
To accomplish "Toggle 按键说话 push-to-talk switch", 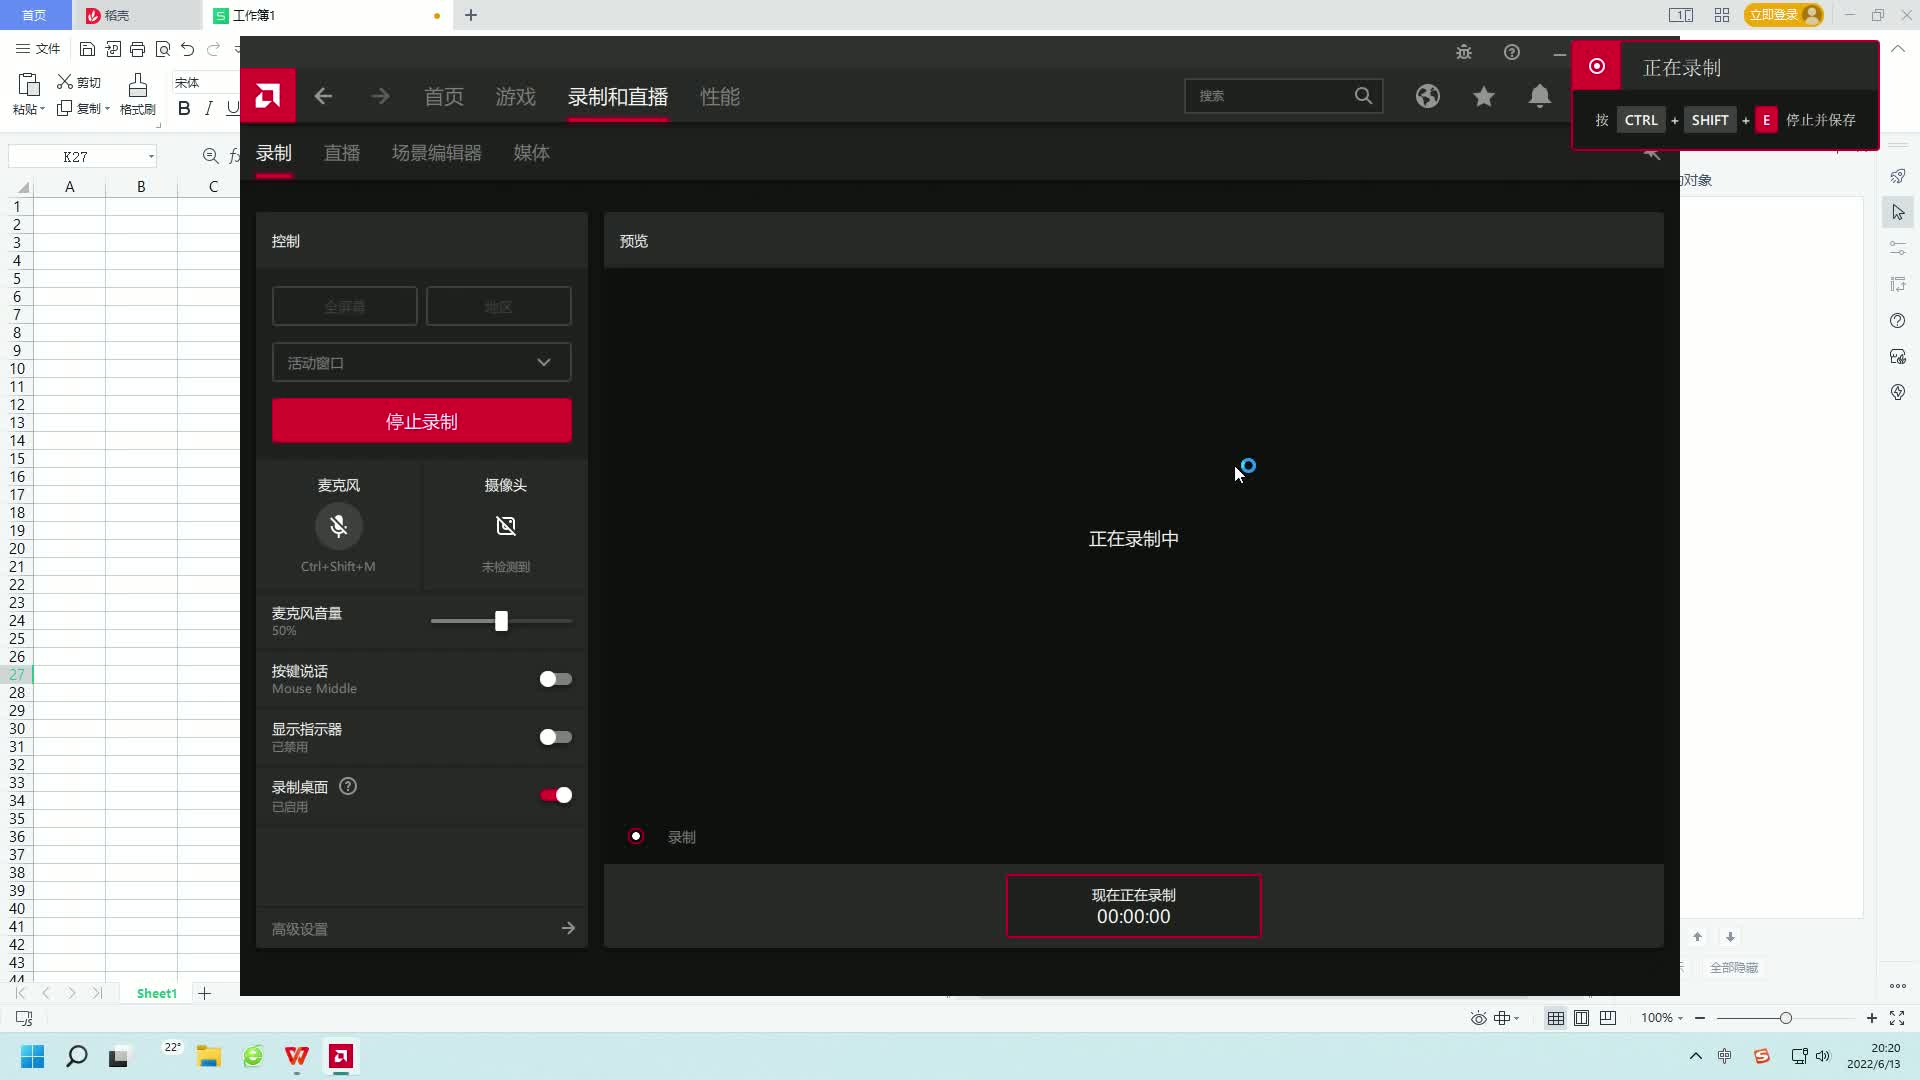I will coord(555,679).
